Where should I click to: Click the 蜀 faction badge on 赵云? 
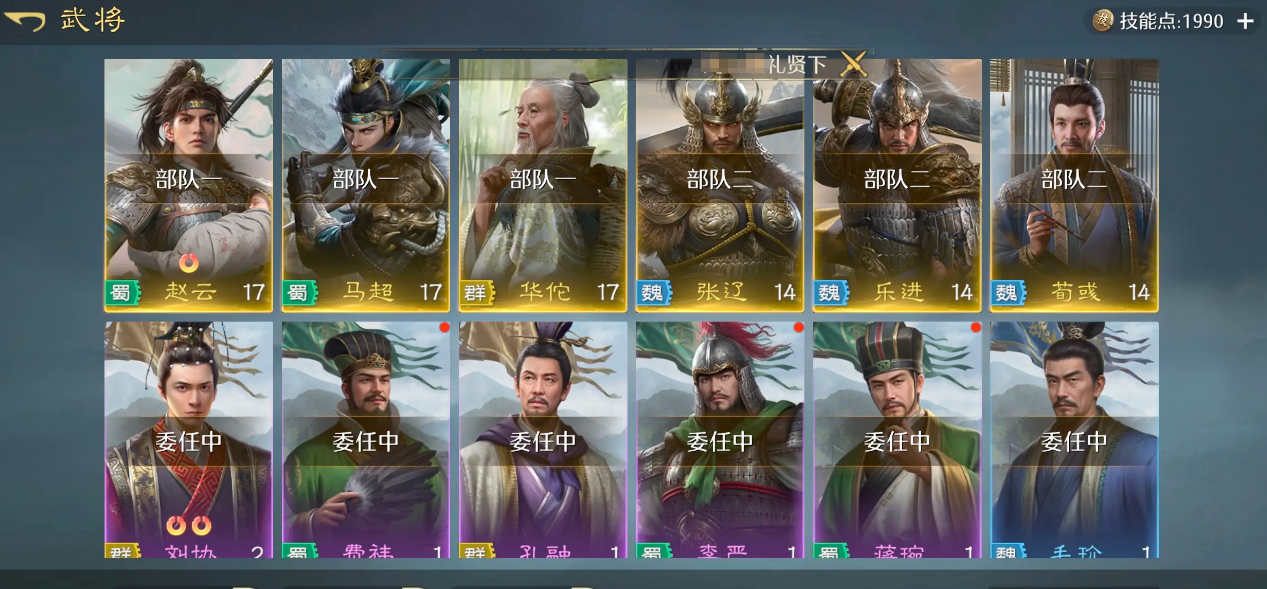[120, 292]
